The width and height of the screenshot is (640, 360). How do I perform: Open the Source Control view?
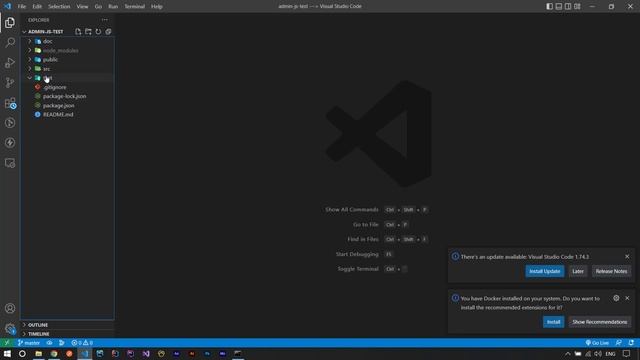[x=10, y=82]
